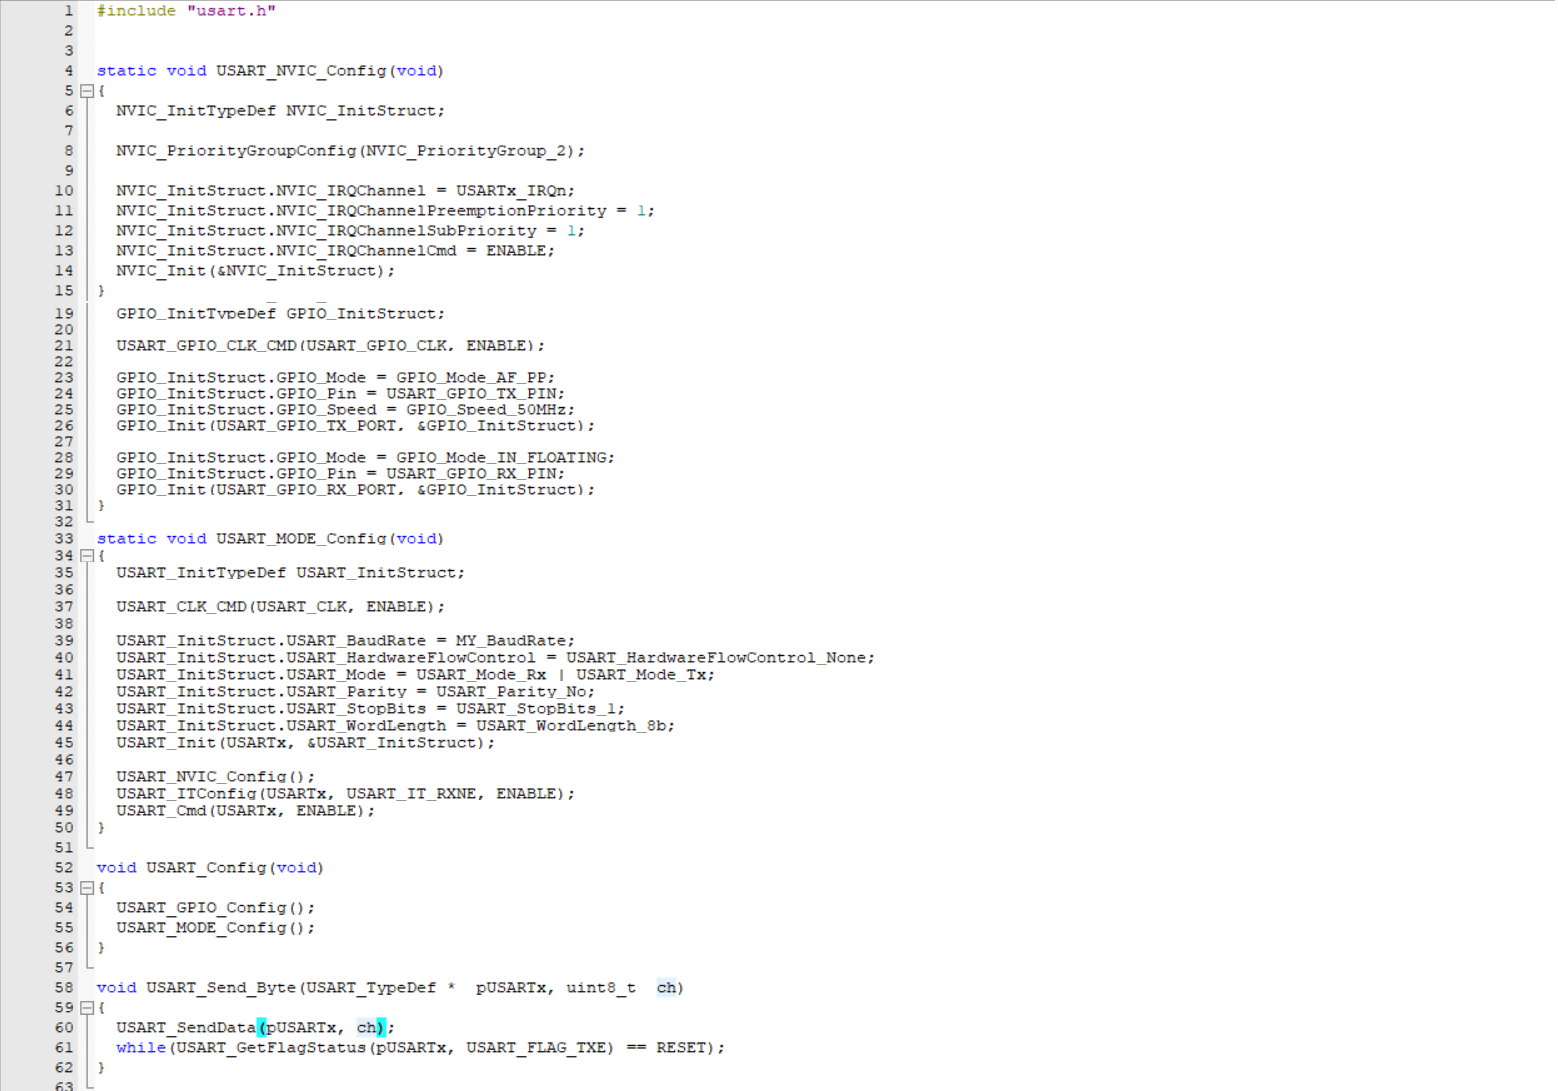Screen dimensions: 1558x1091
Task: Click USART_Parity_No value
Action: pos(511,692)
